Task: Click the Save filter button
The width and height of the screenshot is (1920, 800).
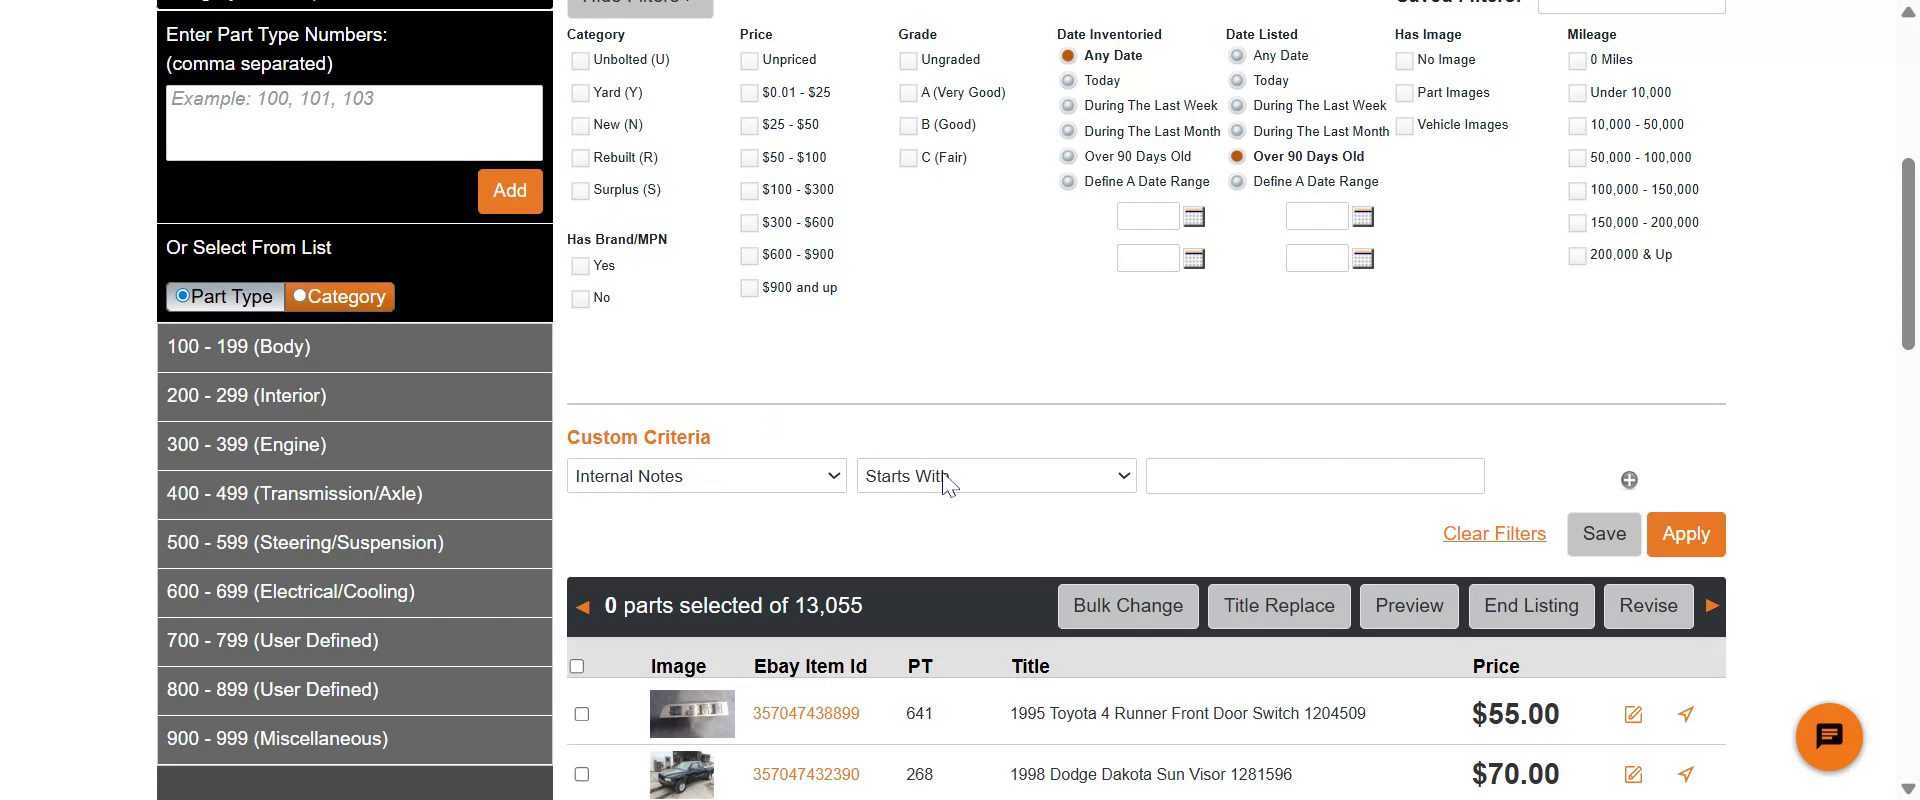Action: 1604,534
